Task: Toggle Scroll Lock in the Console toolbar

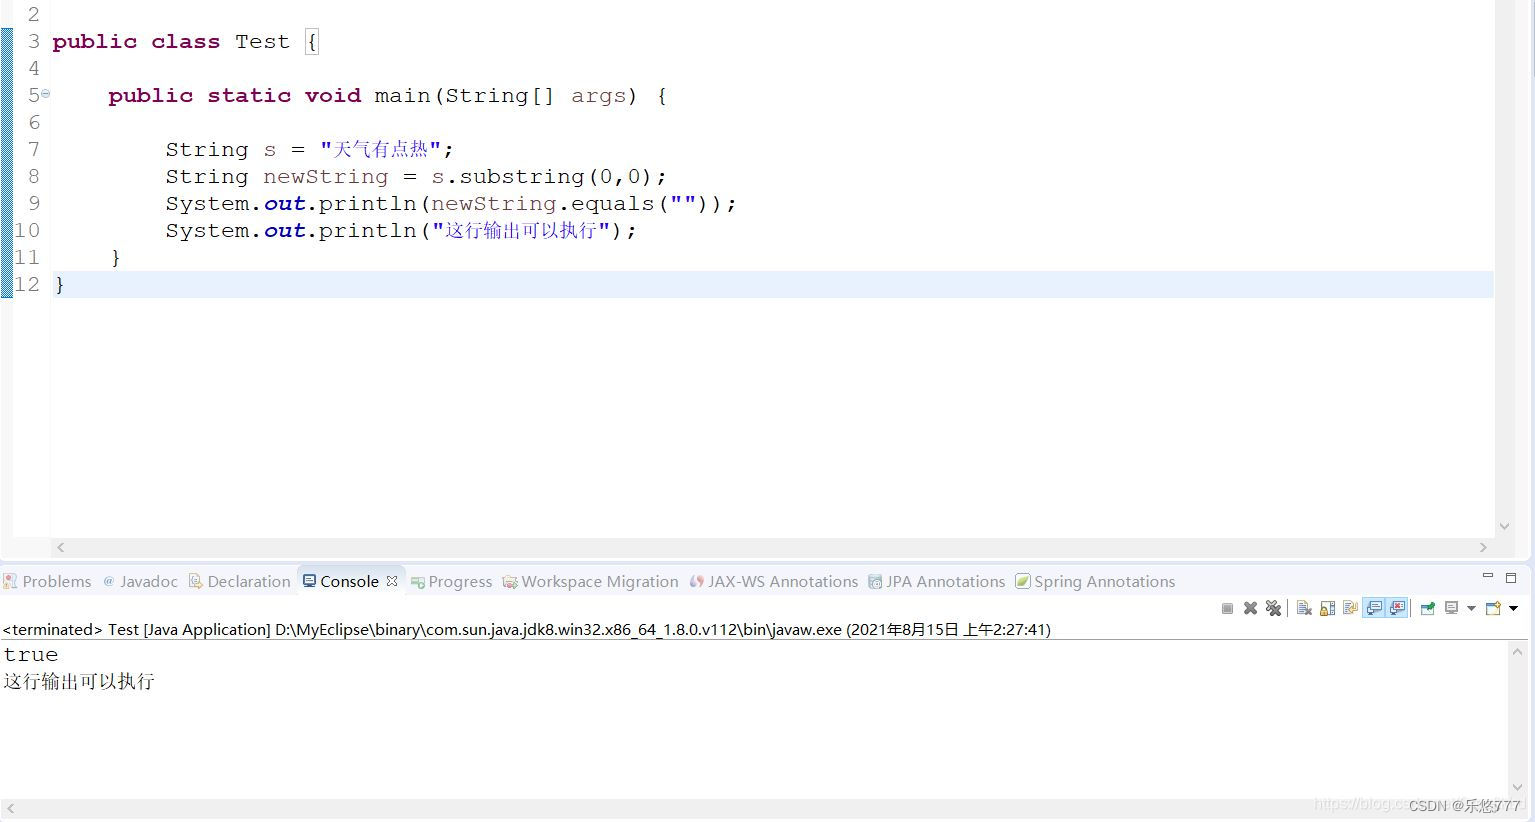Action: tap(1327, 608)
